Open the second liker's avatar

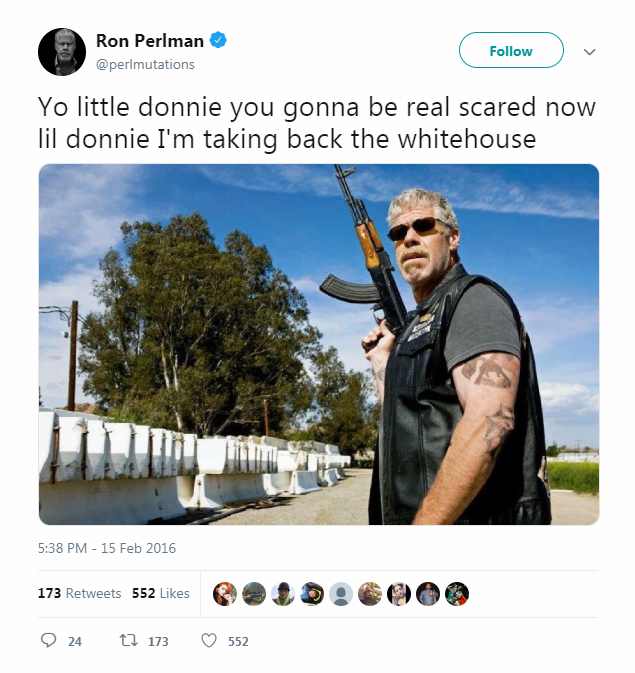click(x=254, y=594)
